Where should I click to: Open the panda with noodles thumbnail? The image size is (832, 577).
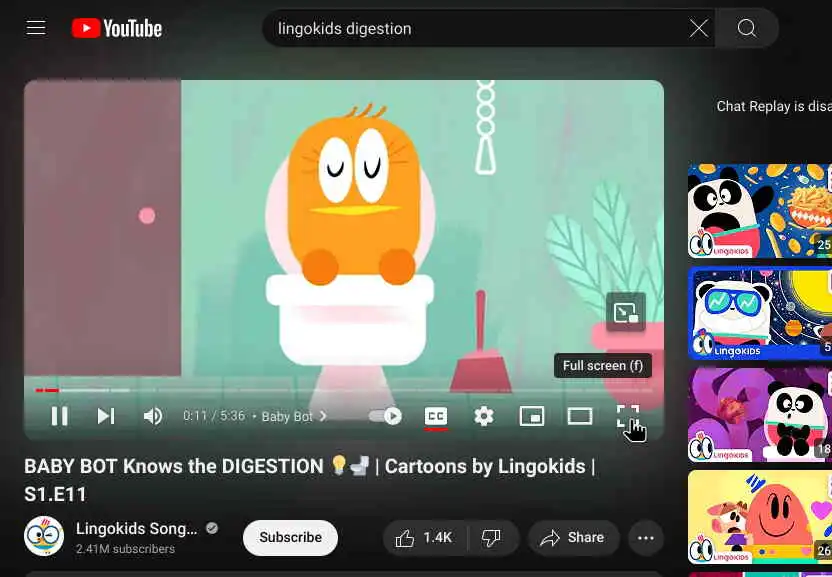click(760, 211)
